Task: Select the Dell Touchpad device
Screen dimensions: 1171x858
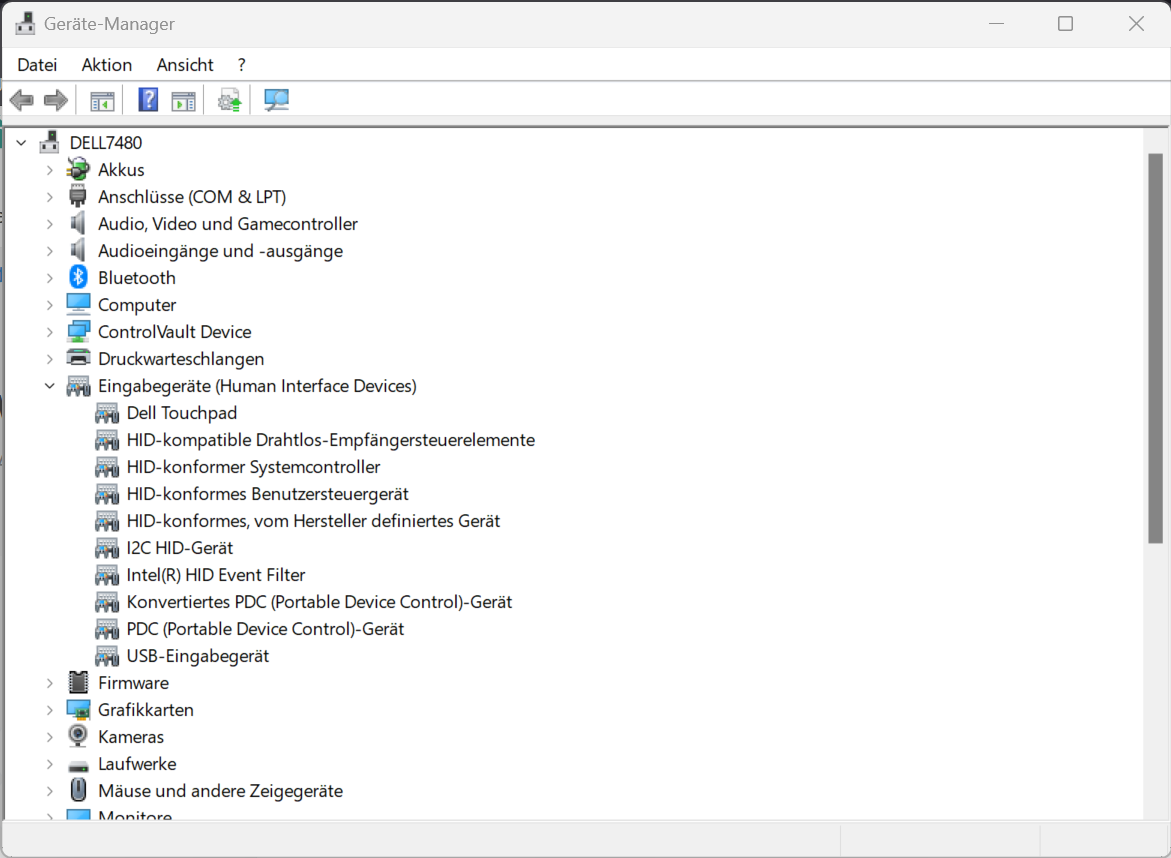Action: pos(181,413)
